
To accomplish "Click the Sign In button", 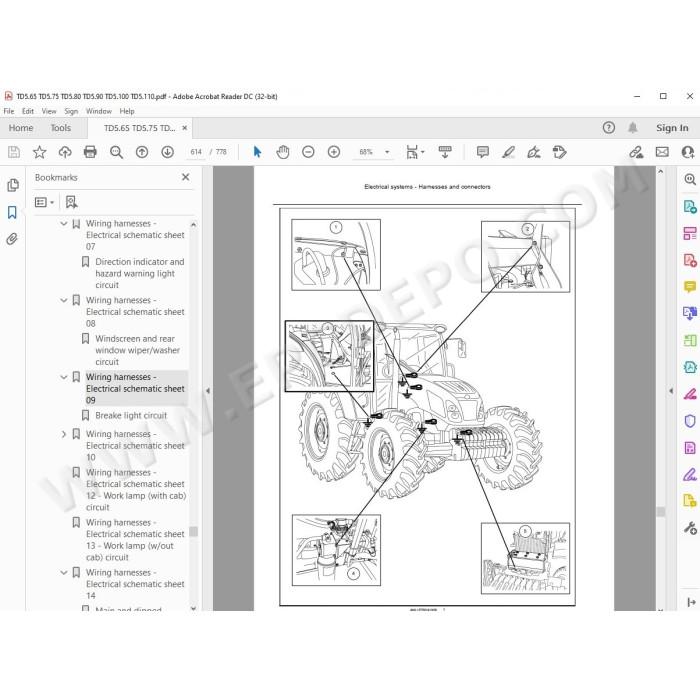I will point(672,128).
